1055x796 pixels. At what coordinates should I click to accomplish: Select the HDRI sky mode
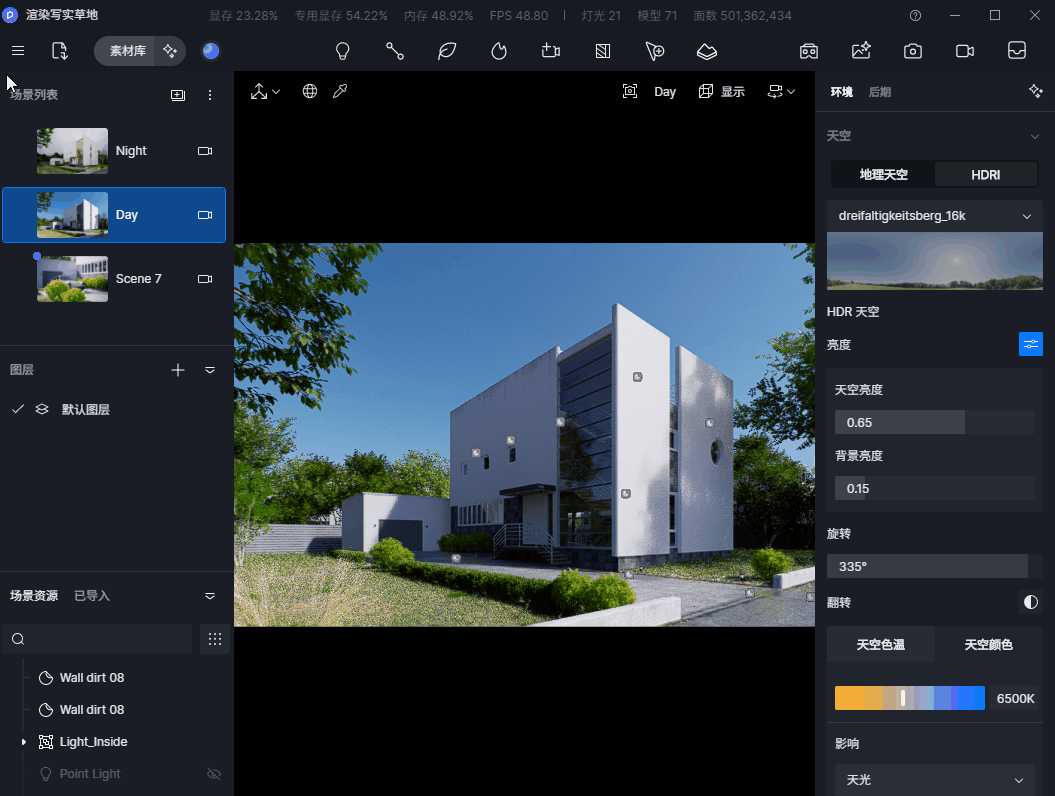[986, 175]
